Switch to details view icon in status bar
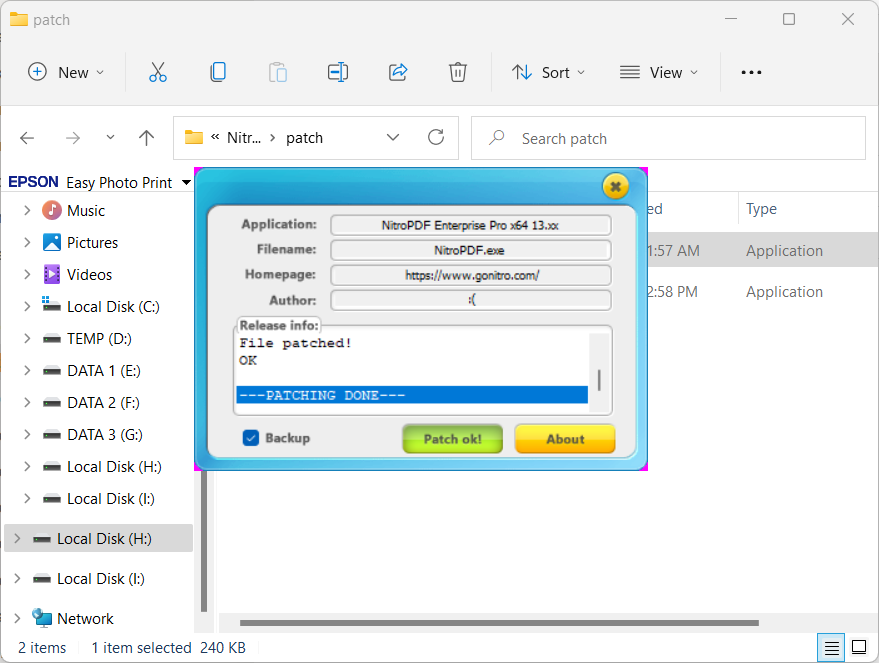The image size is (879, 663). pyautogui.click(x=831, y=648)
